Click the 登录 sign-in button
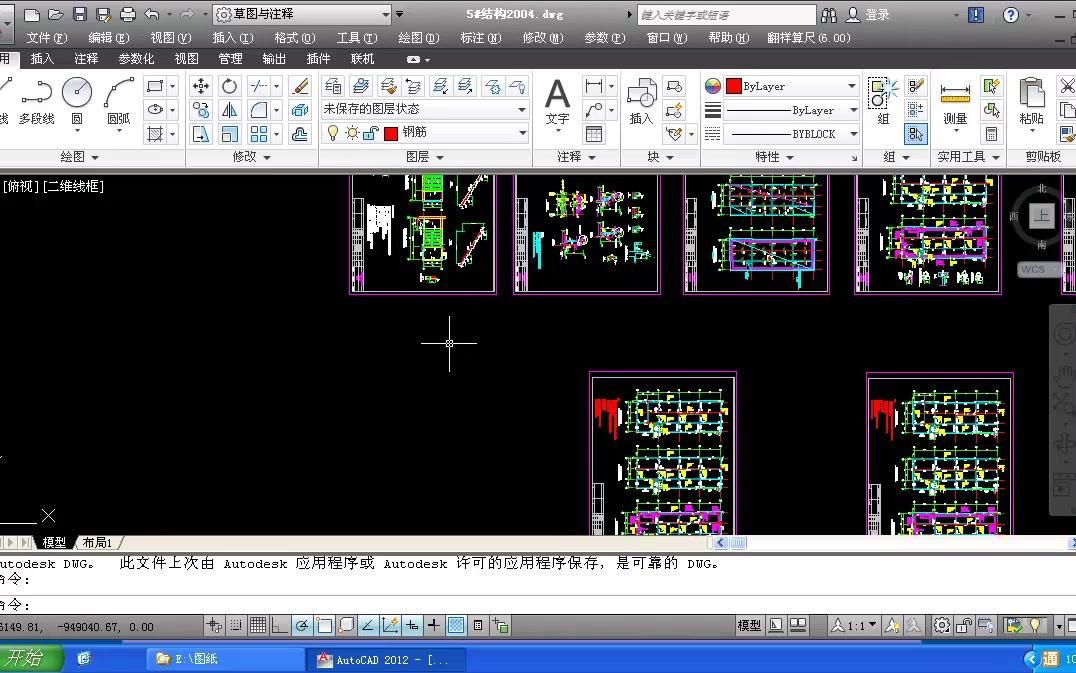The image size is (1076, 673). (x=869, y=14)
